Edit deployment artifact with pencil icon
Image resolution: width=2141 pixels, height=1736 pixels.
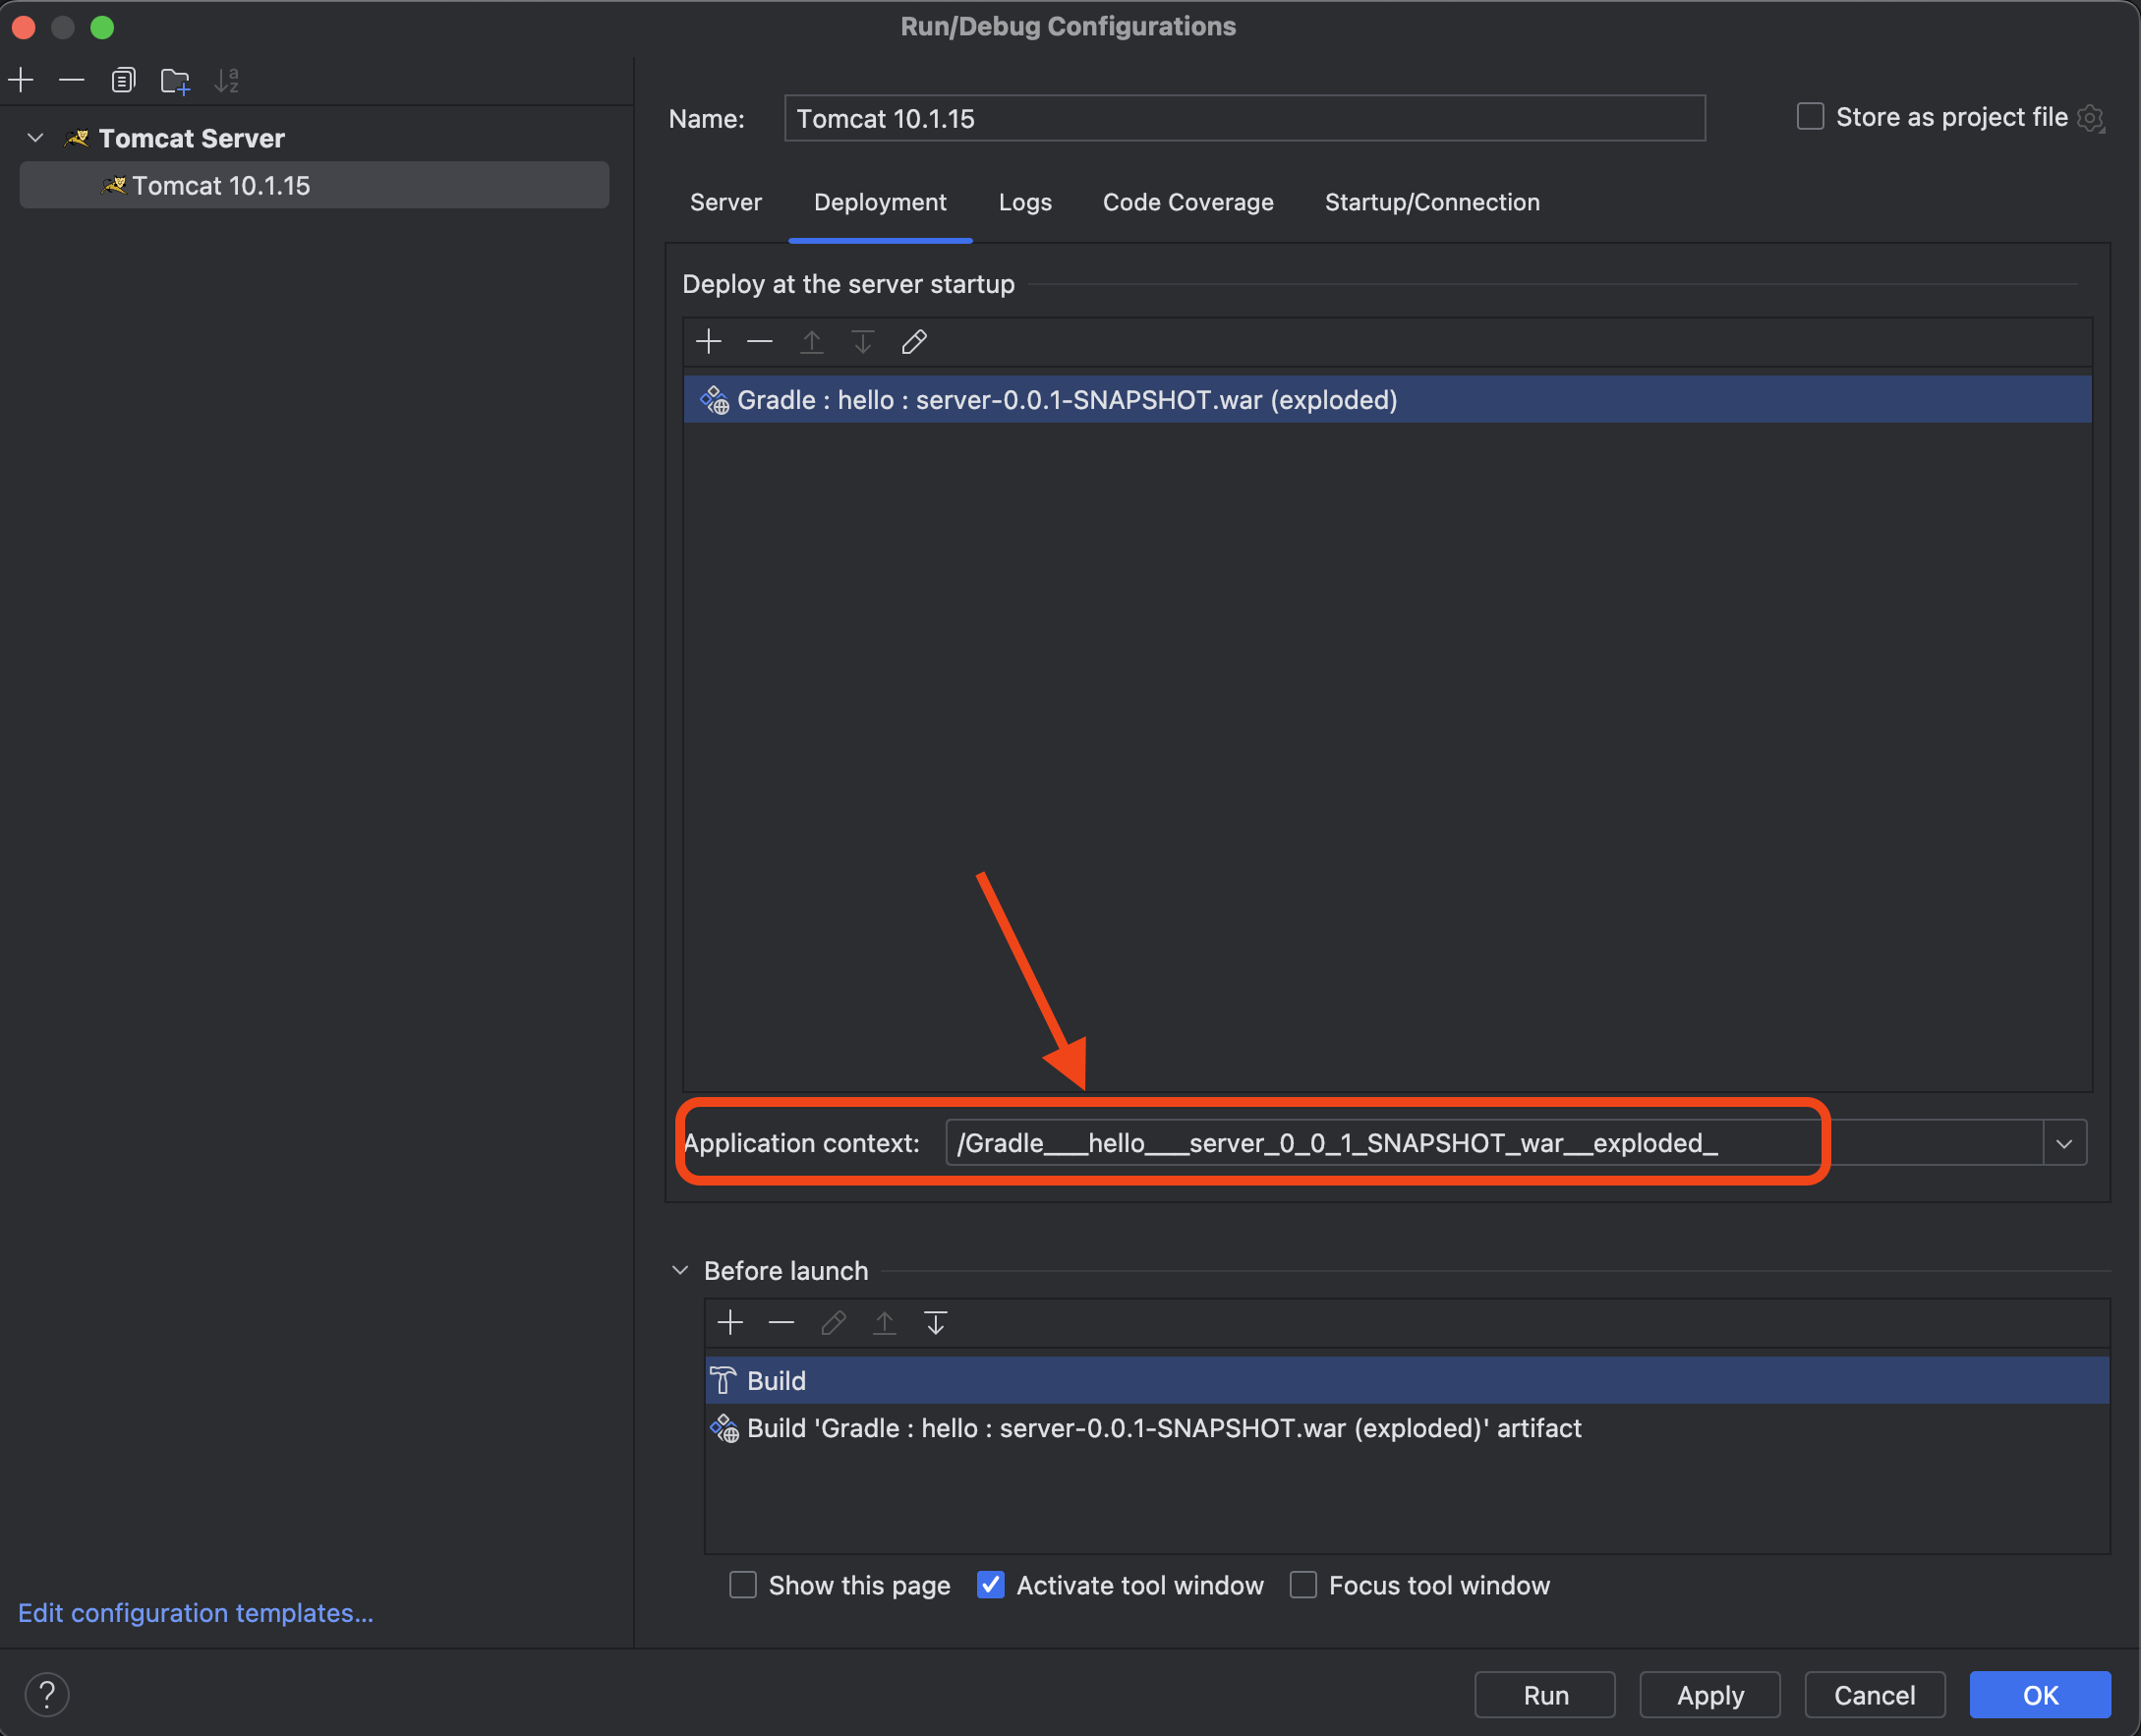[914, 342]
